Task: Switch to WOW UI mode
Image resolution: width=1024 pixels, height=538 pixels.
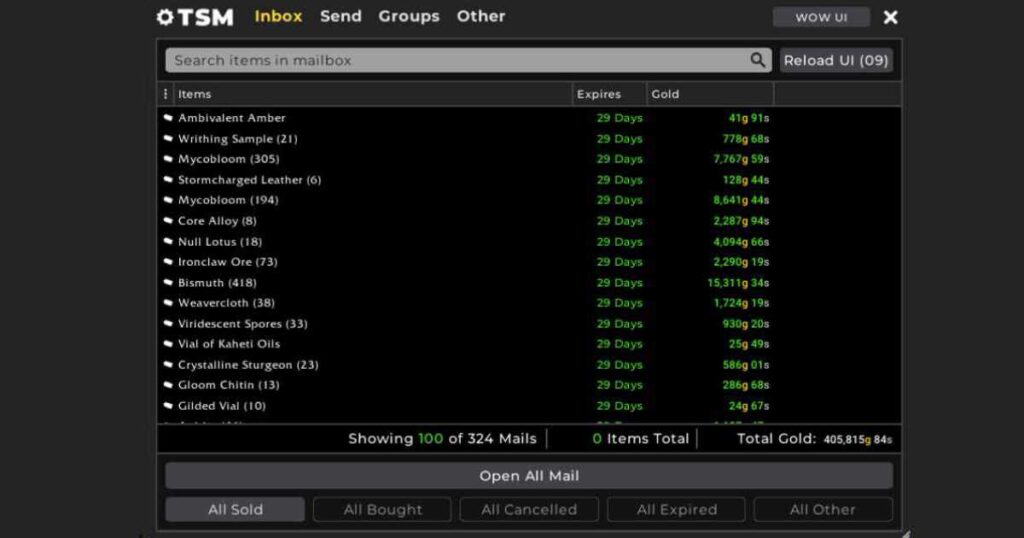Action: coord(821,17)
